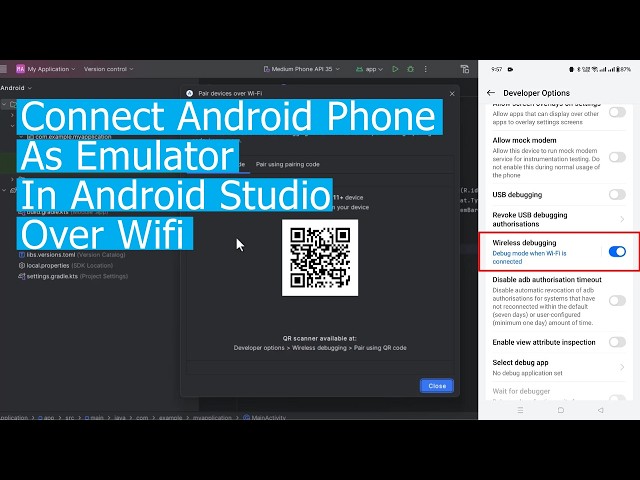Click the Developer Options title text

coord(536,93)
